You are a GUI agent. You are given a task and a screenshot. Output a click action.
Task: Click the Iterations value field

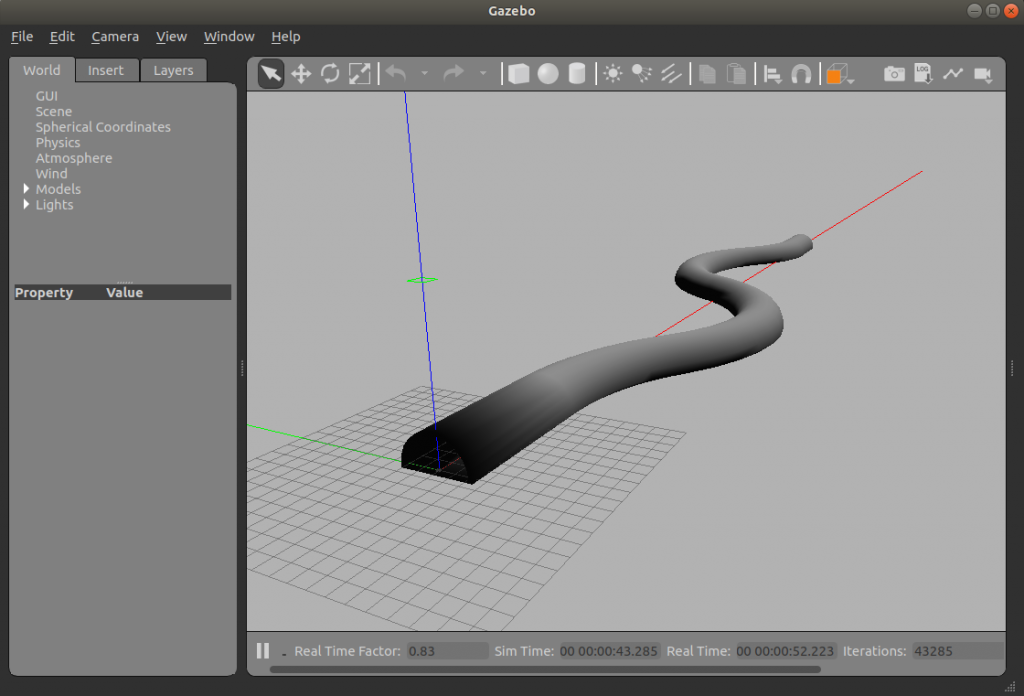957,651
